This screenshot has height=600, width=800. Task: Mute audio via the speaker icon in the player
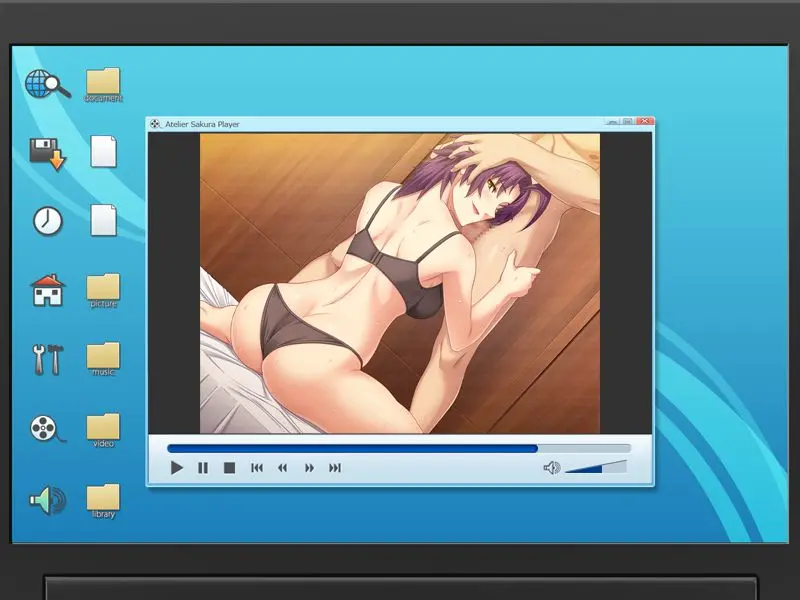(x=552, y=467)
